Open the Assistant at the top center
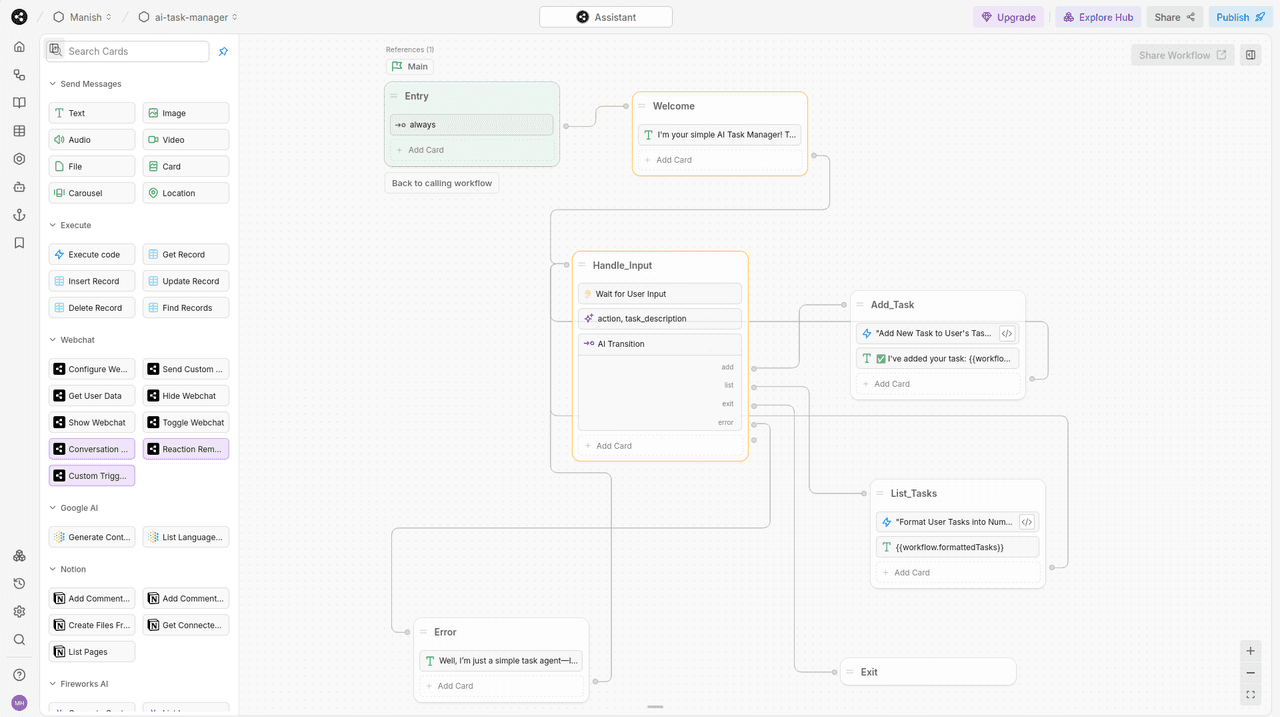The width and height of the screenshot is (1280, 717). (605, 17)
